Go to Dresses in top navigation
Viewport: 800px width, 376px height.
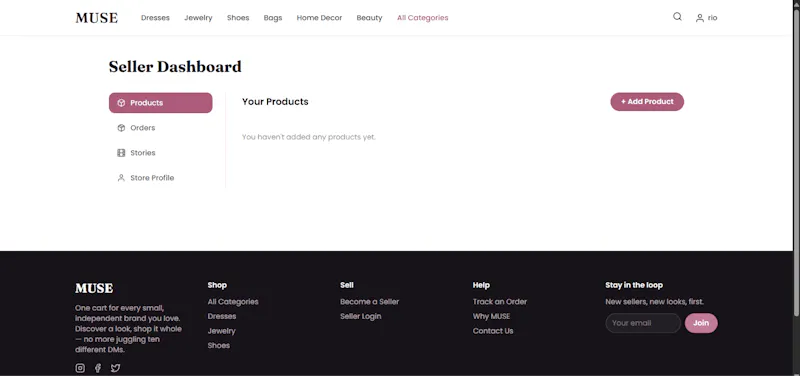[155, 18]
